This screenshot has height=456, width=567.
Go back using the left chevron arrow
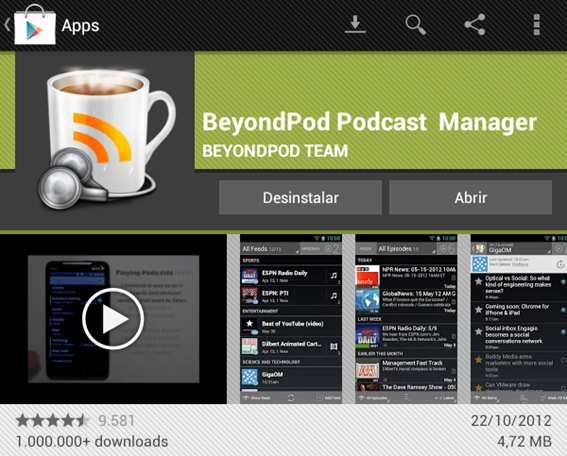(x=7, y=25)
